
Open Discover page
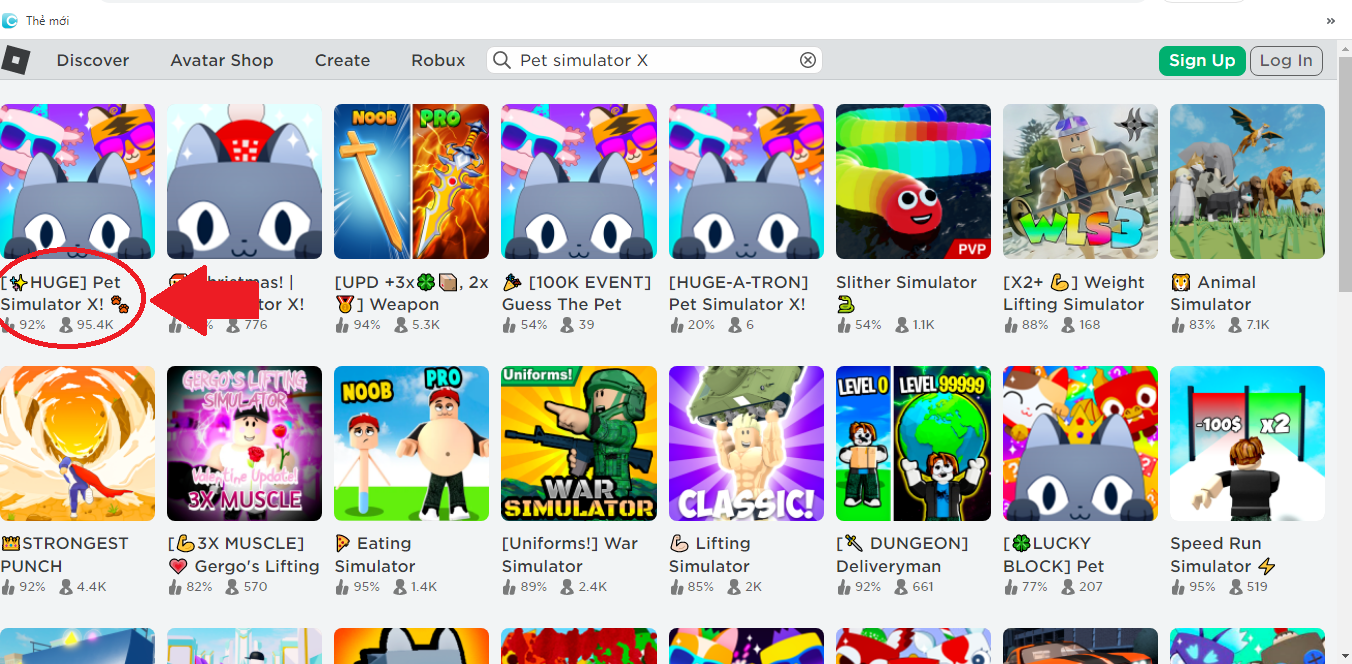pos(93,60)
